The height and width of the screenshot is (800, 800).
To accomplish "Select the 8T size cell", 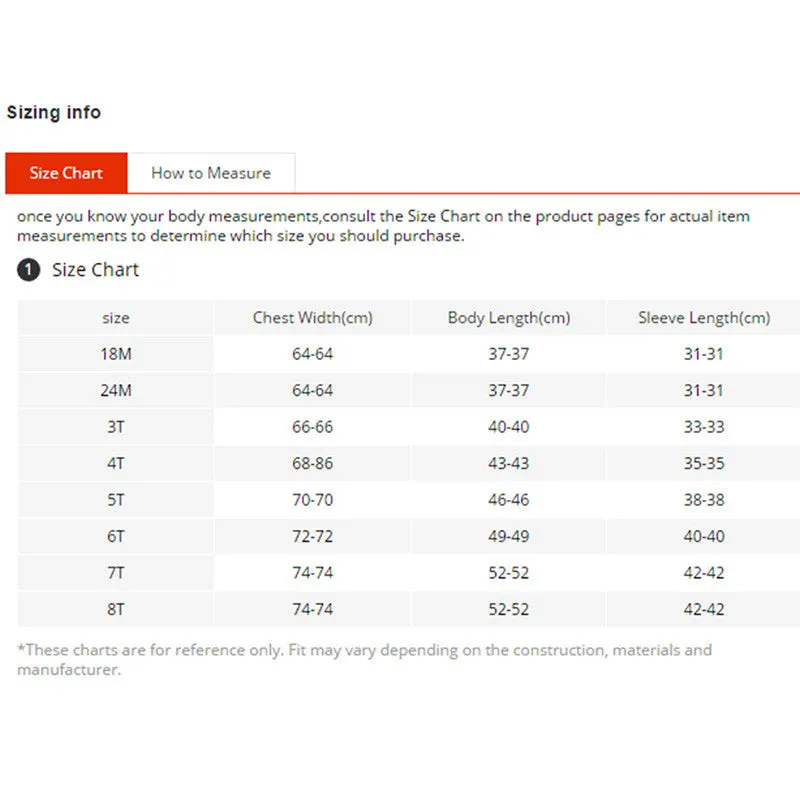I will [x=116, y=609].
